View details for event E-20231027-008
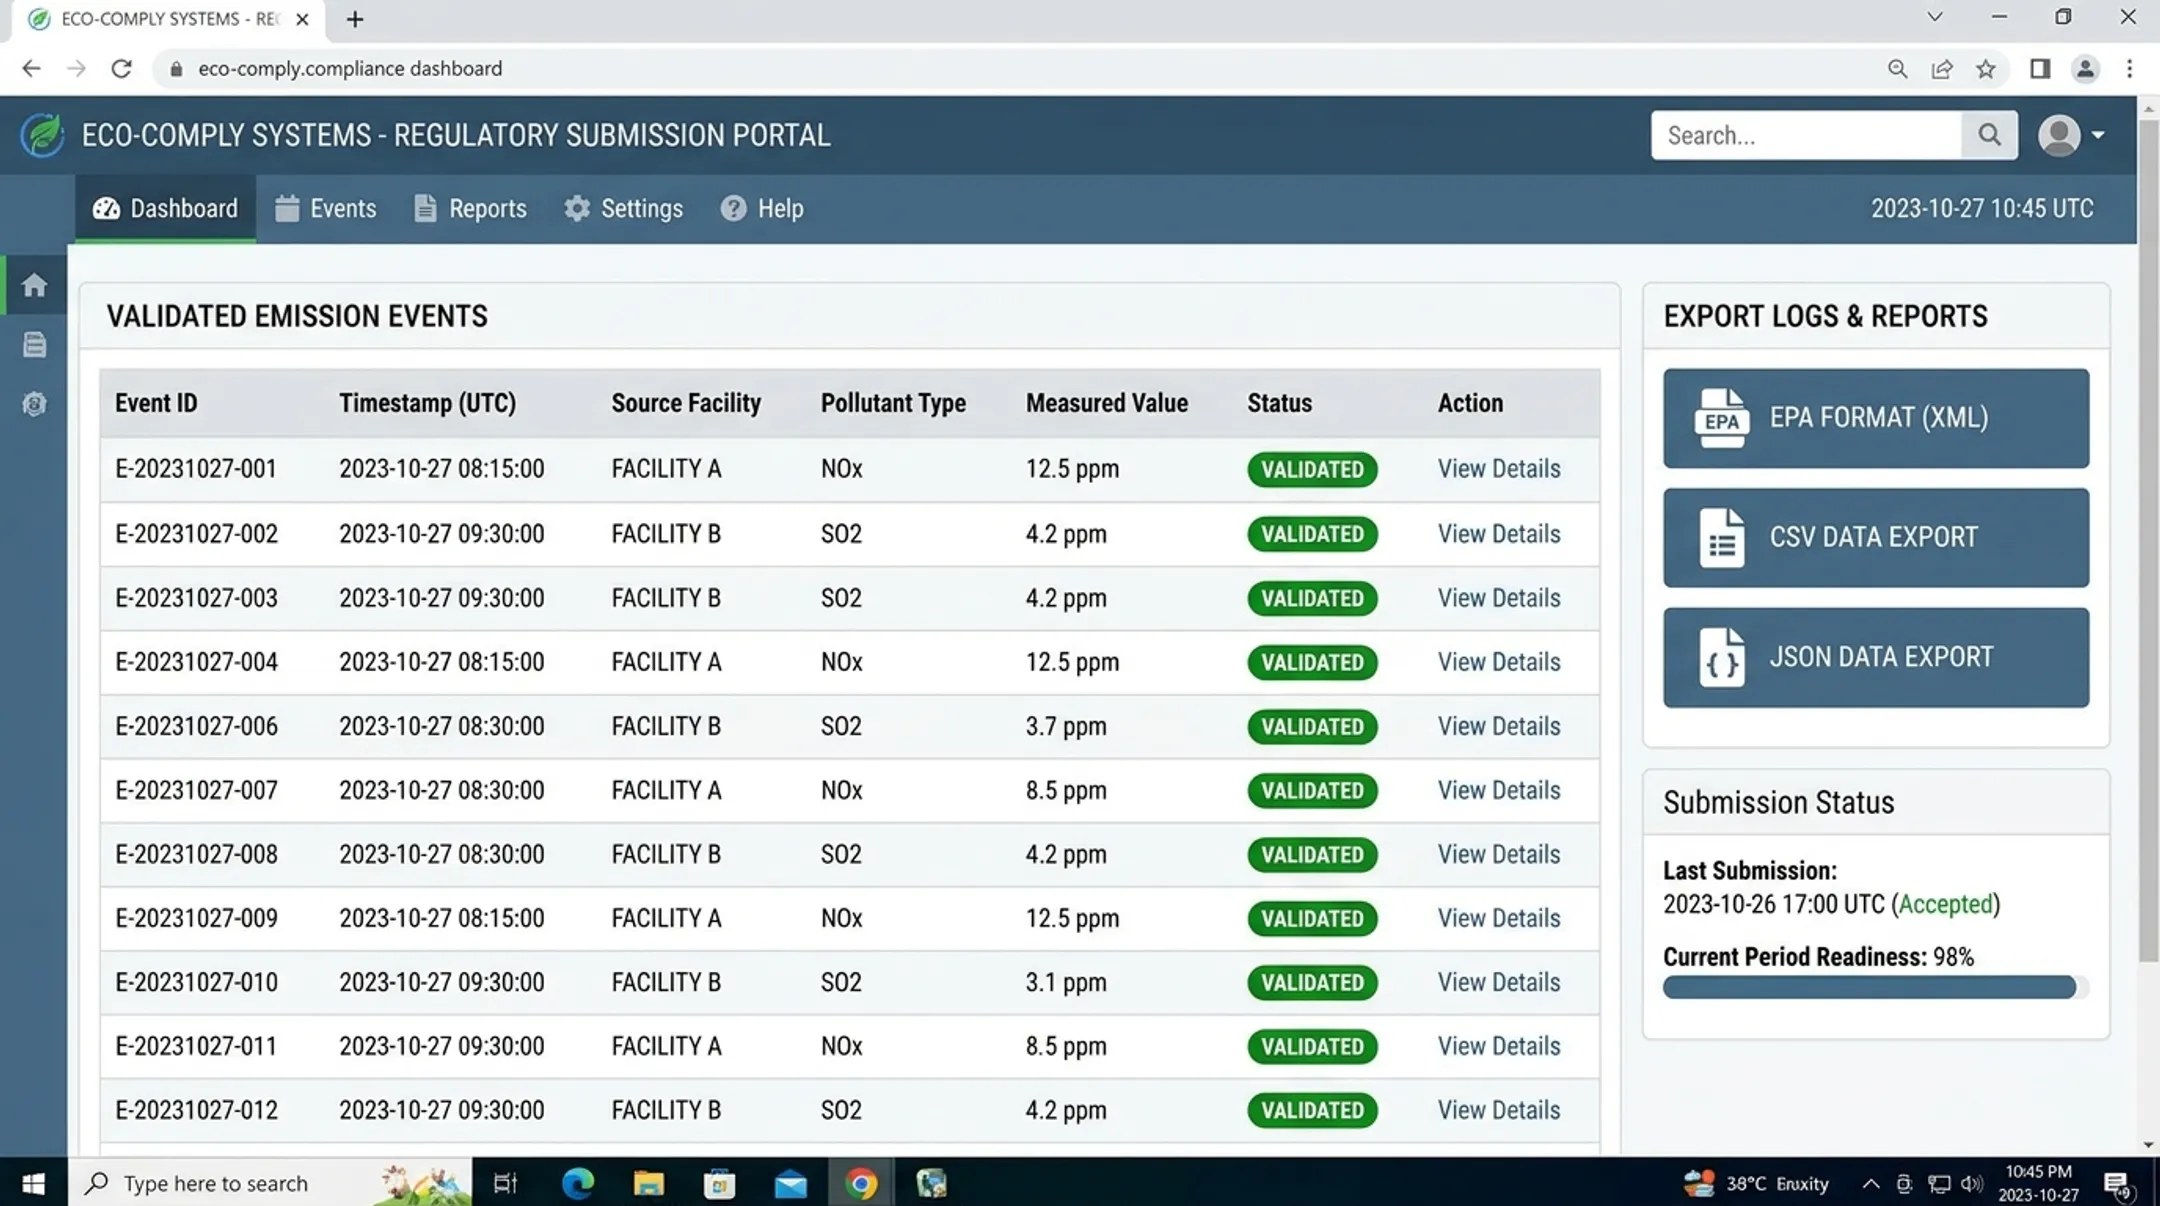The width and height of the screenshot is (2160, 1206). coord(1498,854)
